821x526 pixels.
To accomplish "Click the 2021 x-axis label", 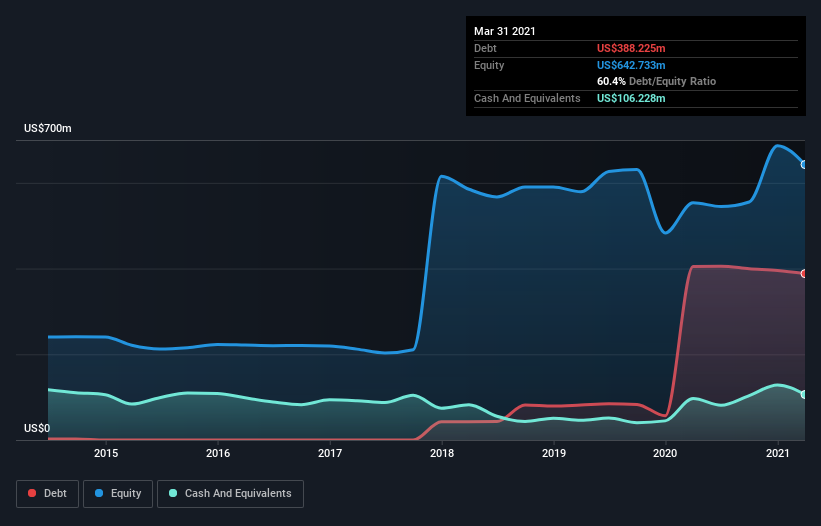I will 778,453.
